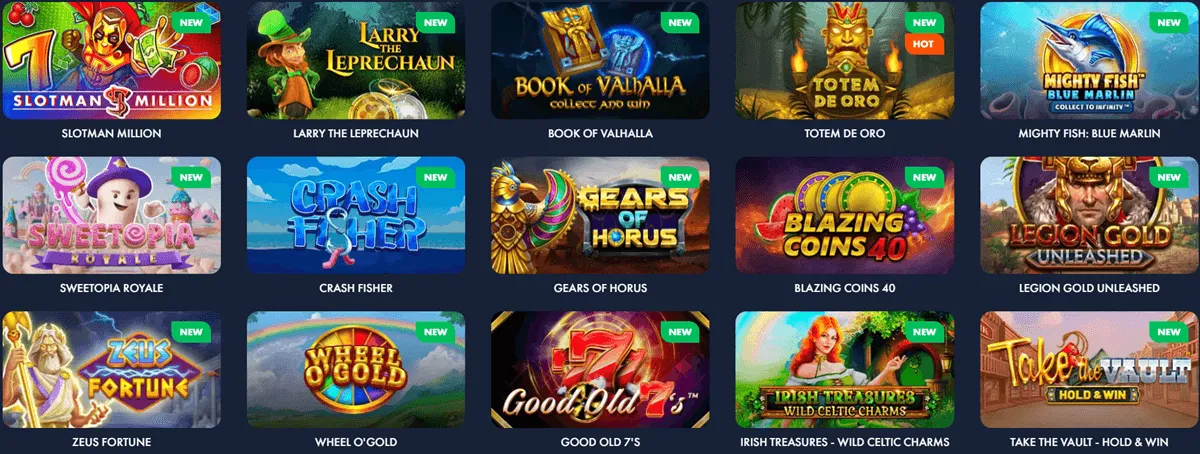Open Mighty Fish Blue Marlin game tile

1090,60
